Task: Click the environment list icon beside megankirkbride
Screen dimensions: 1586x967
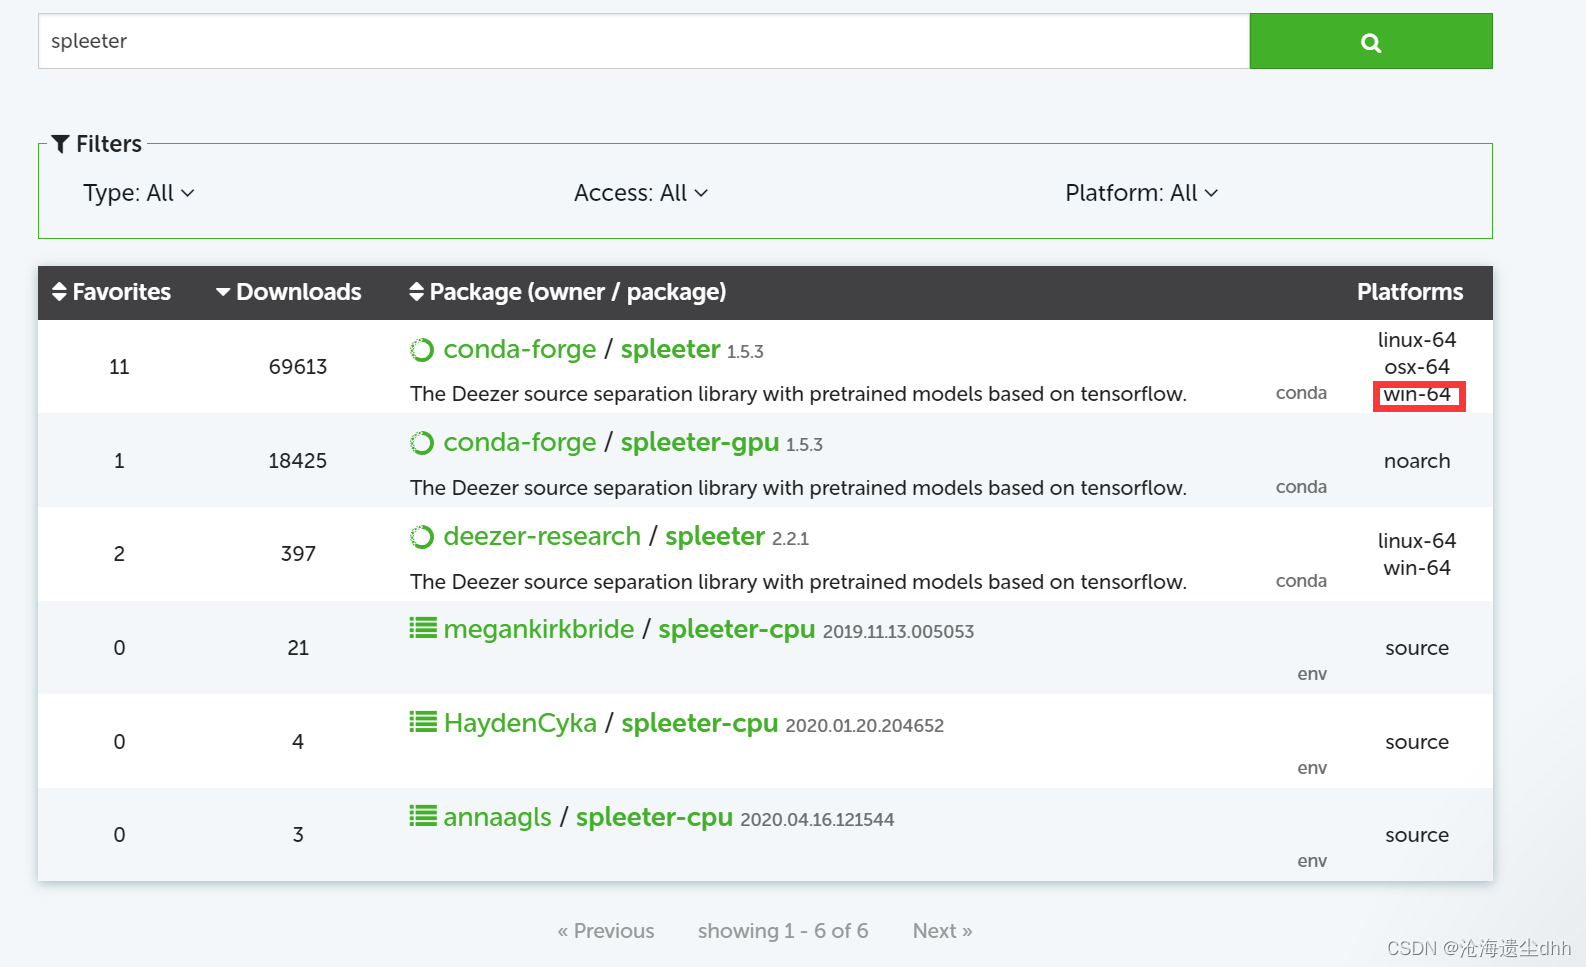Action: click(423, 628)
